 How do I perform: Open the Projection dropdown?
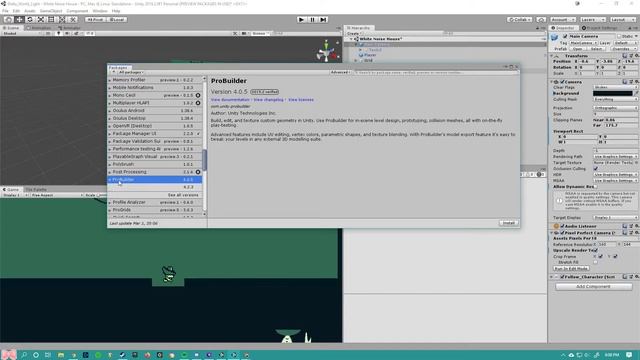(616, 108)
